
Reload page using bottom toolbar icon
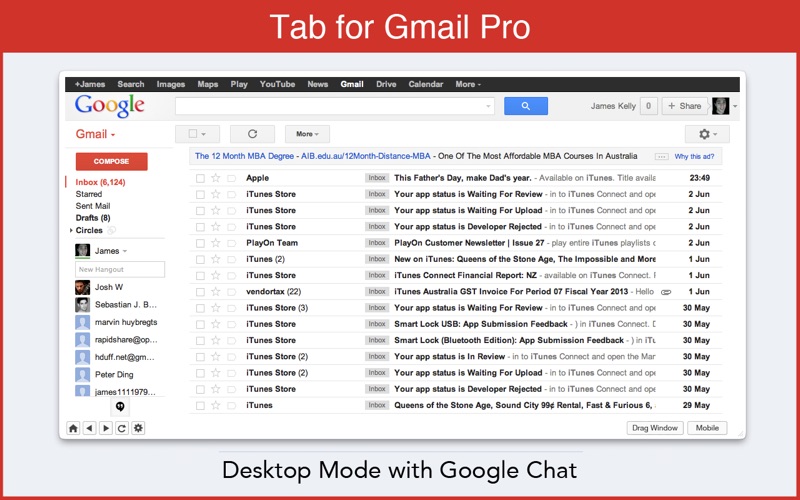122,428
